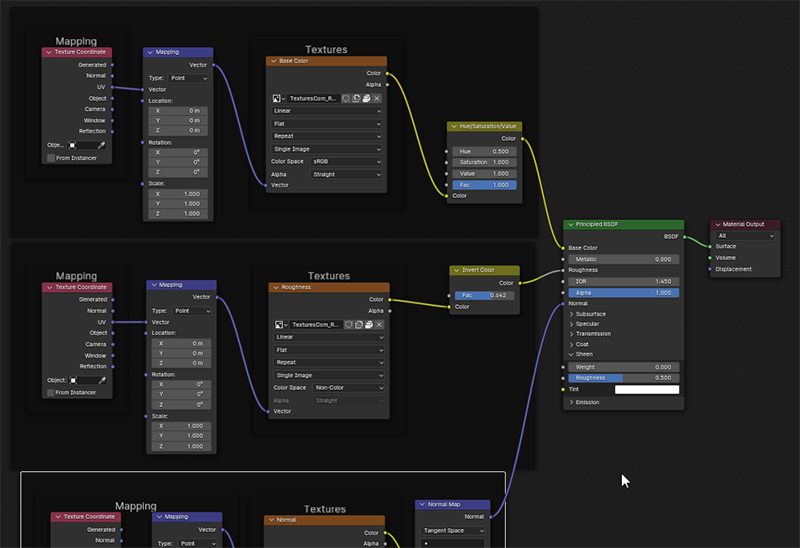The width and height of the screenshot is (800, 548).
Task: Open the Color Space sRGB dropdown
Action: click(345, 161)
